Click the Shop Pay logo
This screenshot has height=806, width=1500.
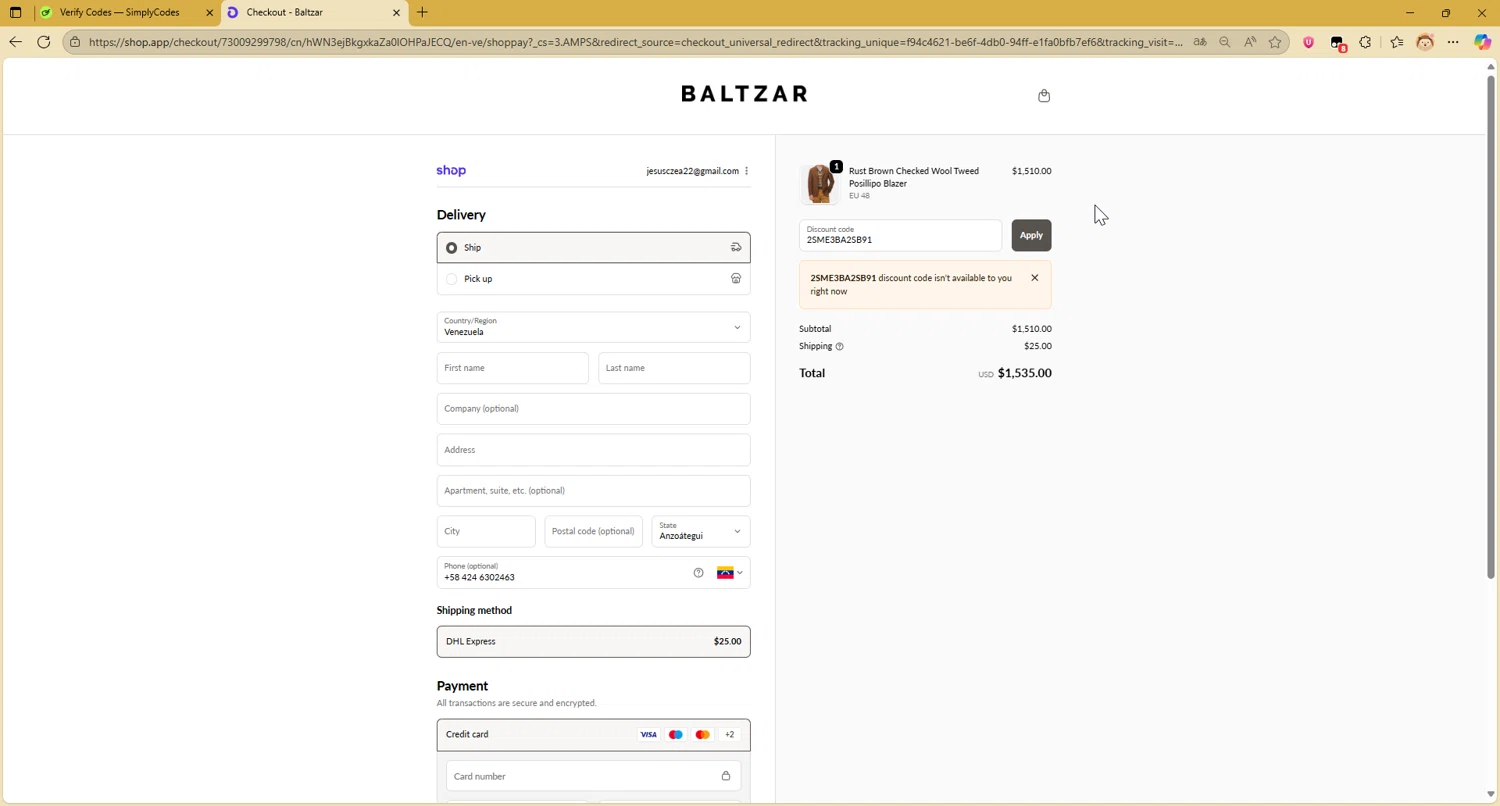coord(451,170)
